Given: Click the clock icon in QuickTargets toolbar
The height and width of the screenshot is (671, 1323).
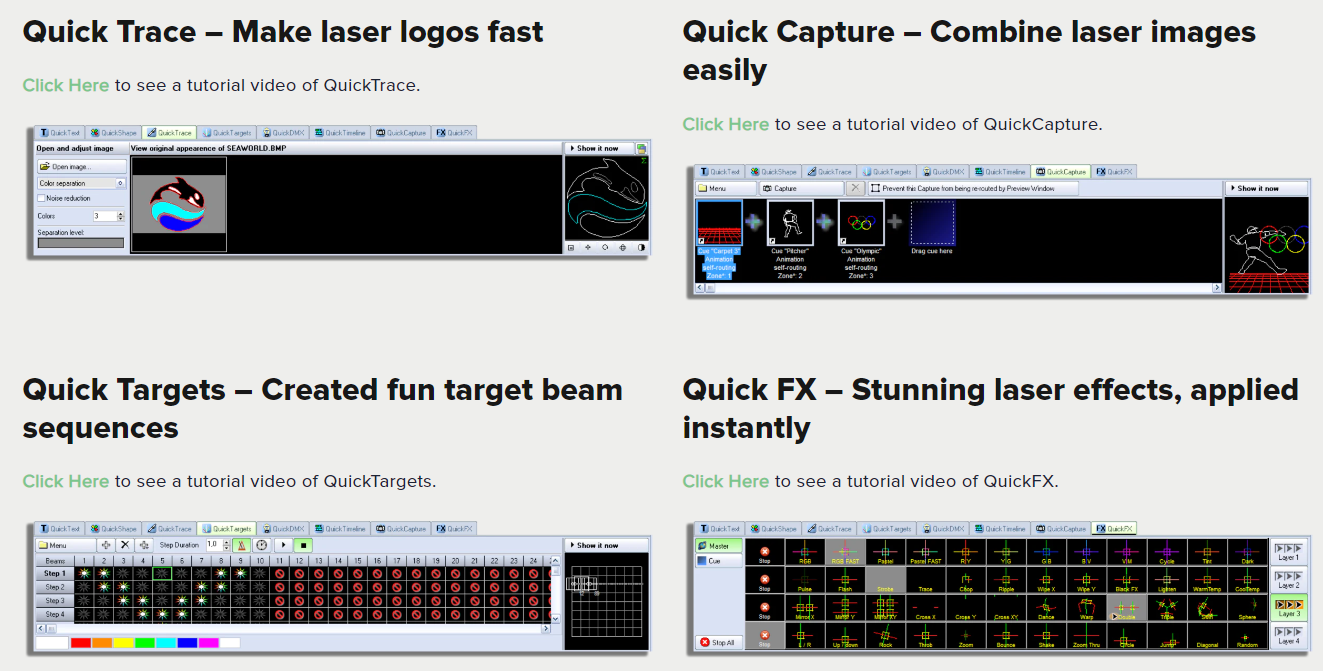Looking at the screenshot, I should (x=262, y=545).
